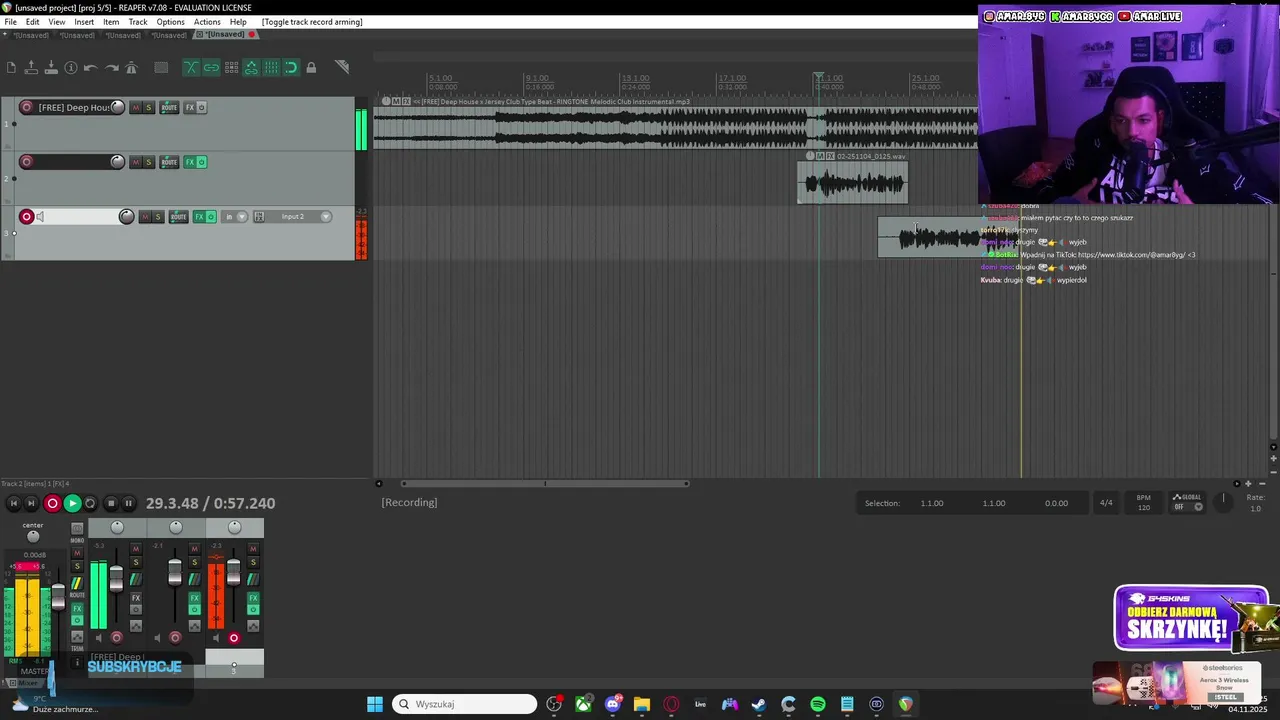
Task: Open the Options menu
Action: tap(170, 21)
